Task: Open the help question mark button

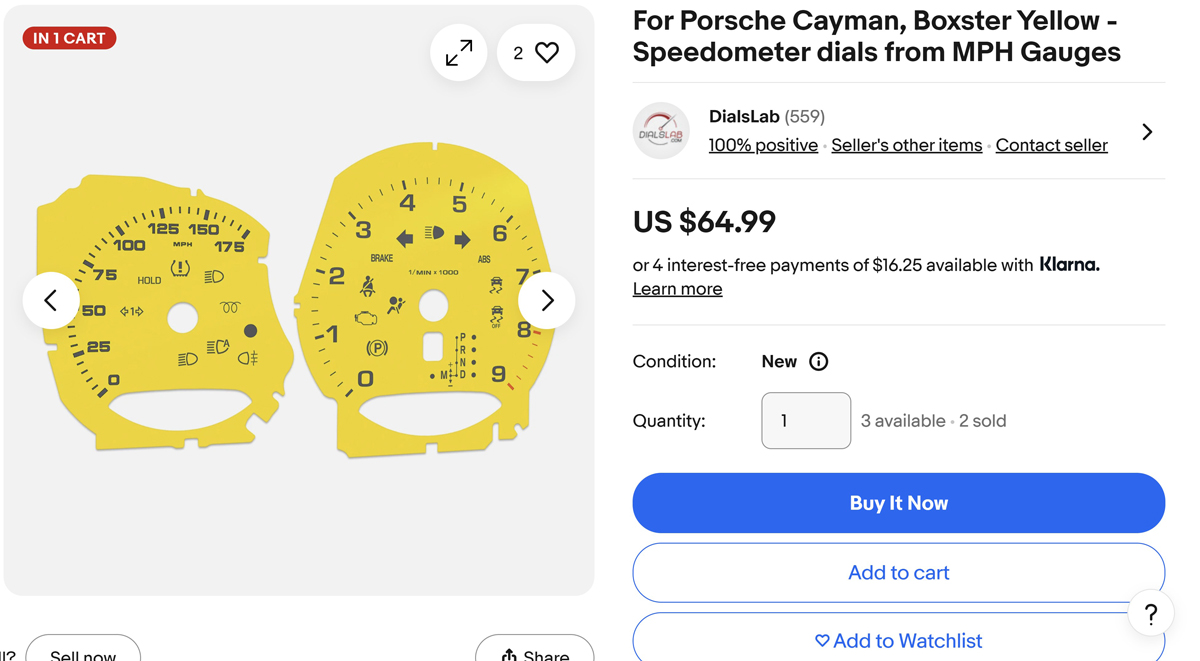Action: pos(1150,614)
